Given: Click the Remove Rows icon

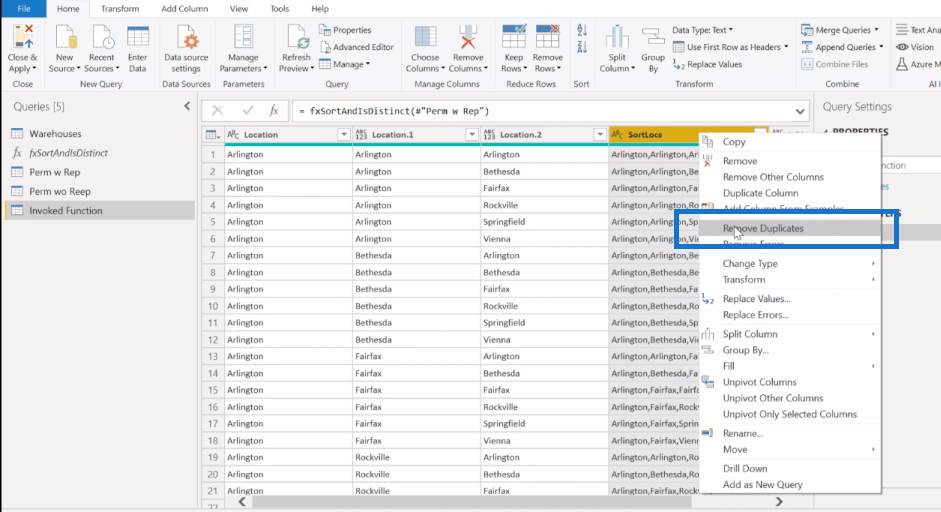Looking at the screenshot, I should pyautogui.click(x=547, y=38).
